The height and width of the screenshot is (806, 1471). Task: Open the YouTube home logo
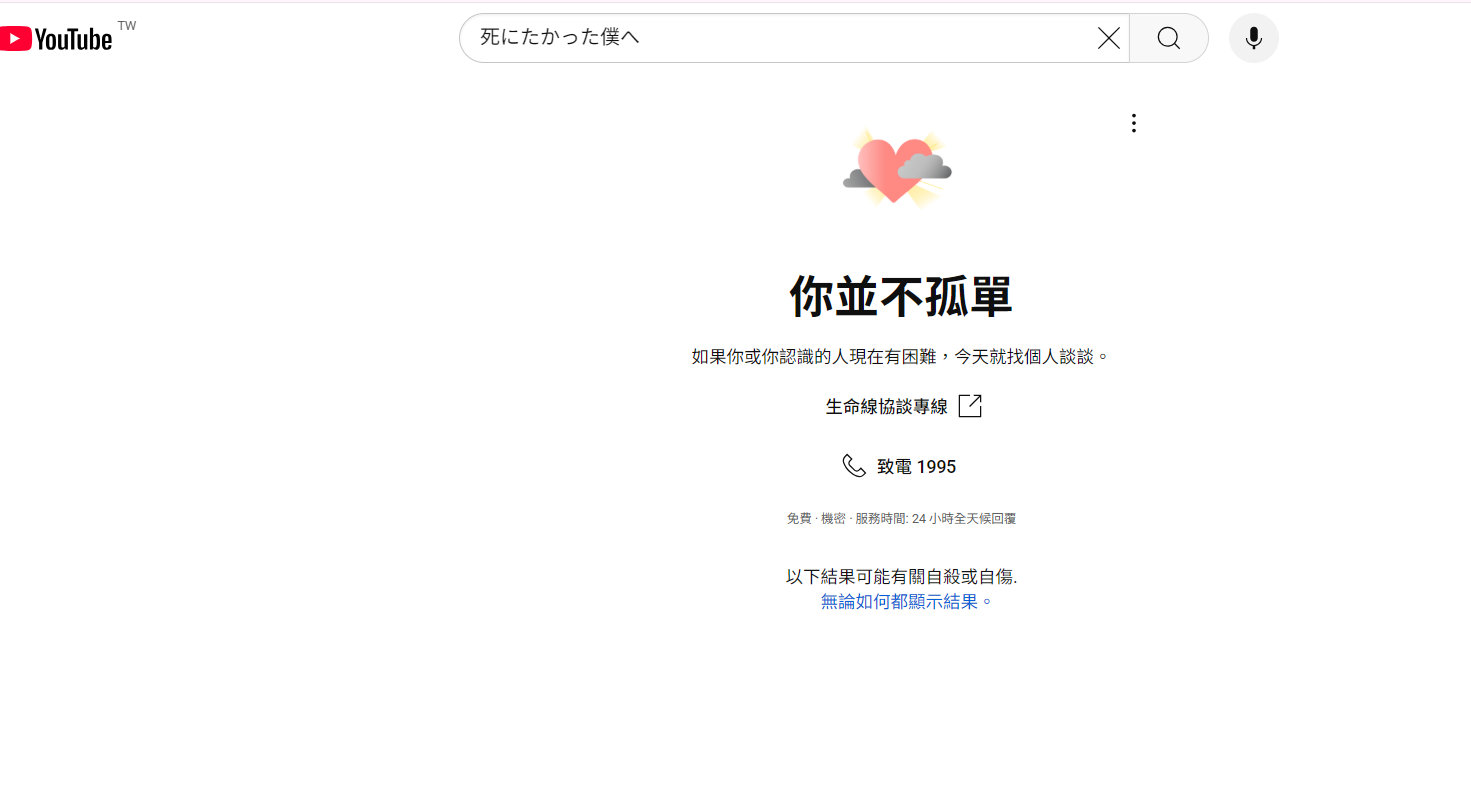(x=56, y=39)
